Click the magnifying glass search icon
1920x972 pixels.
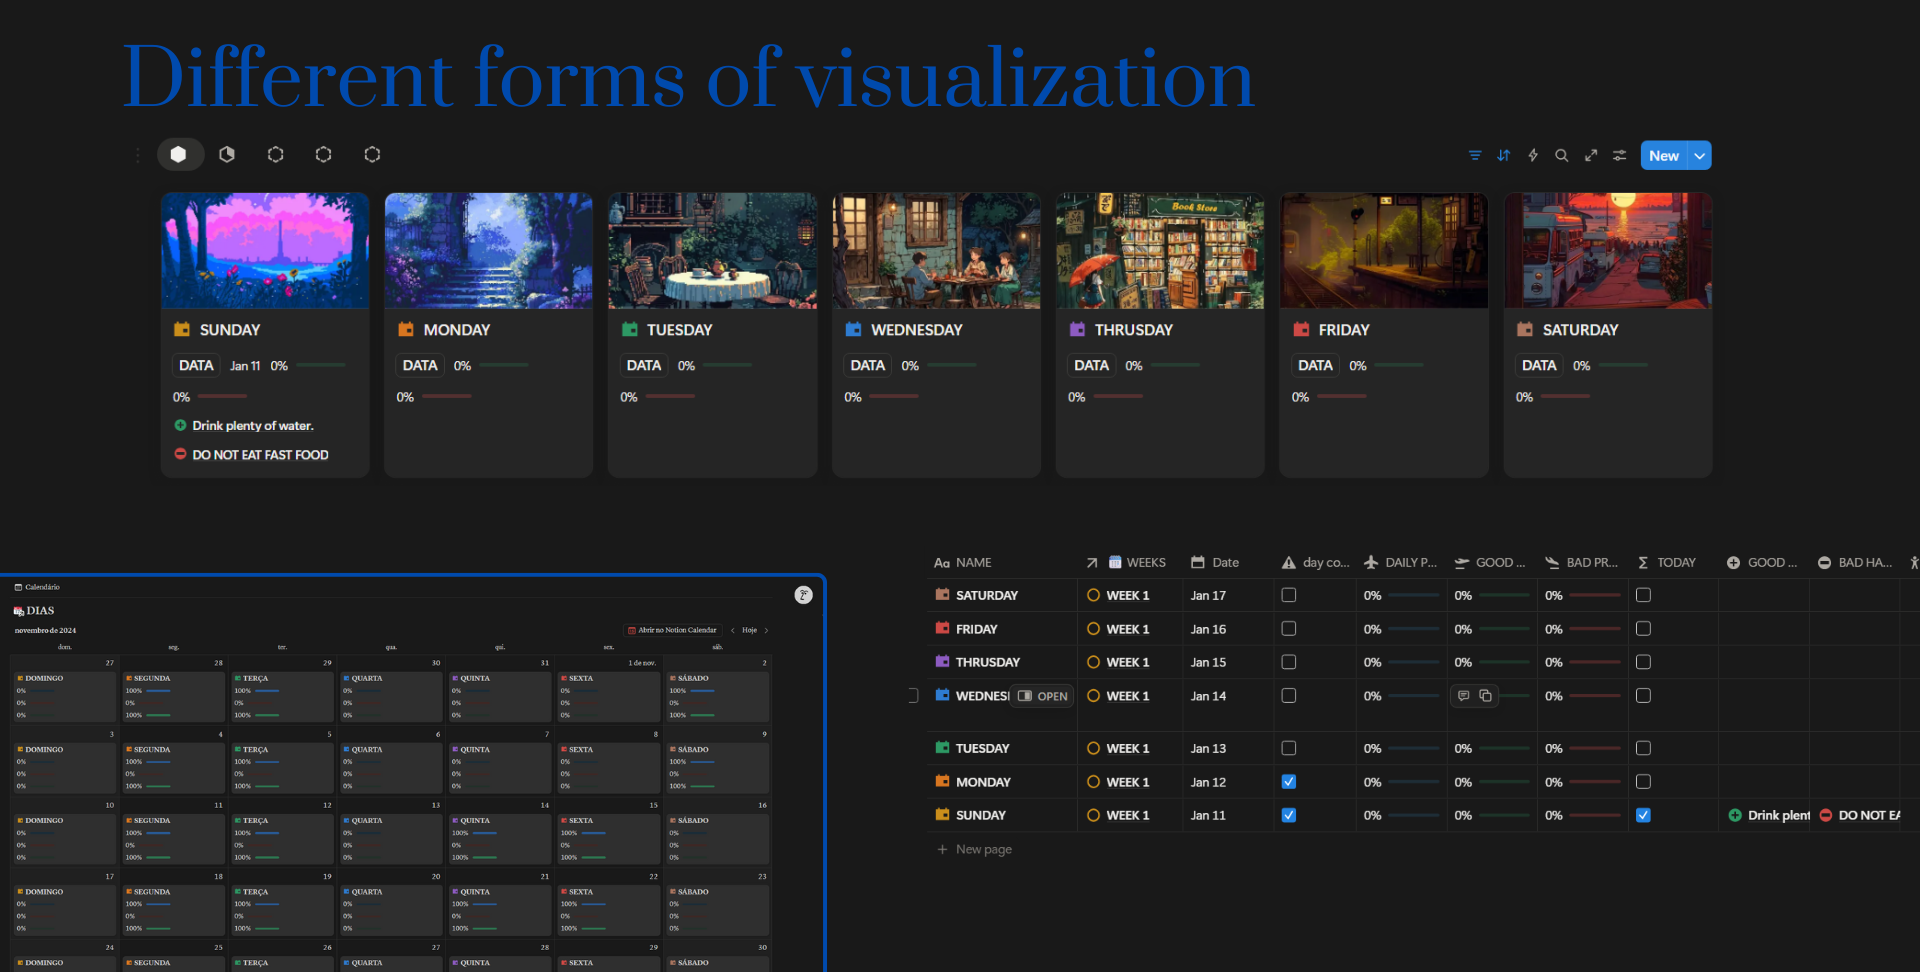click(x=1562, y=156)
